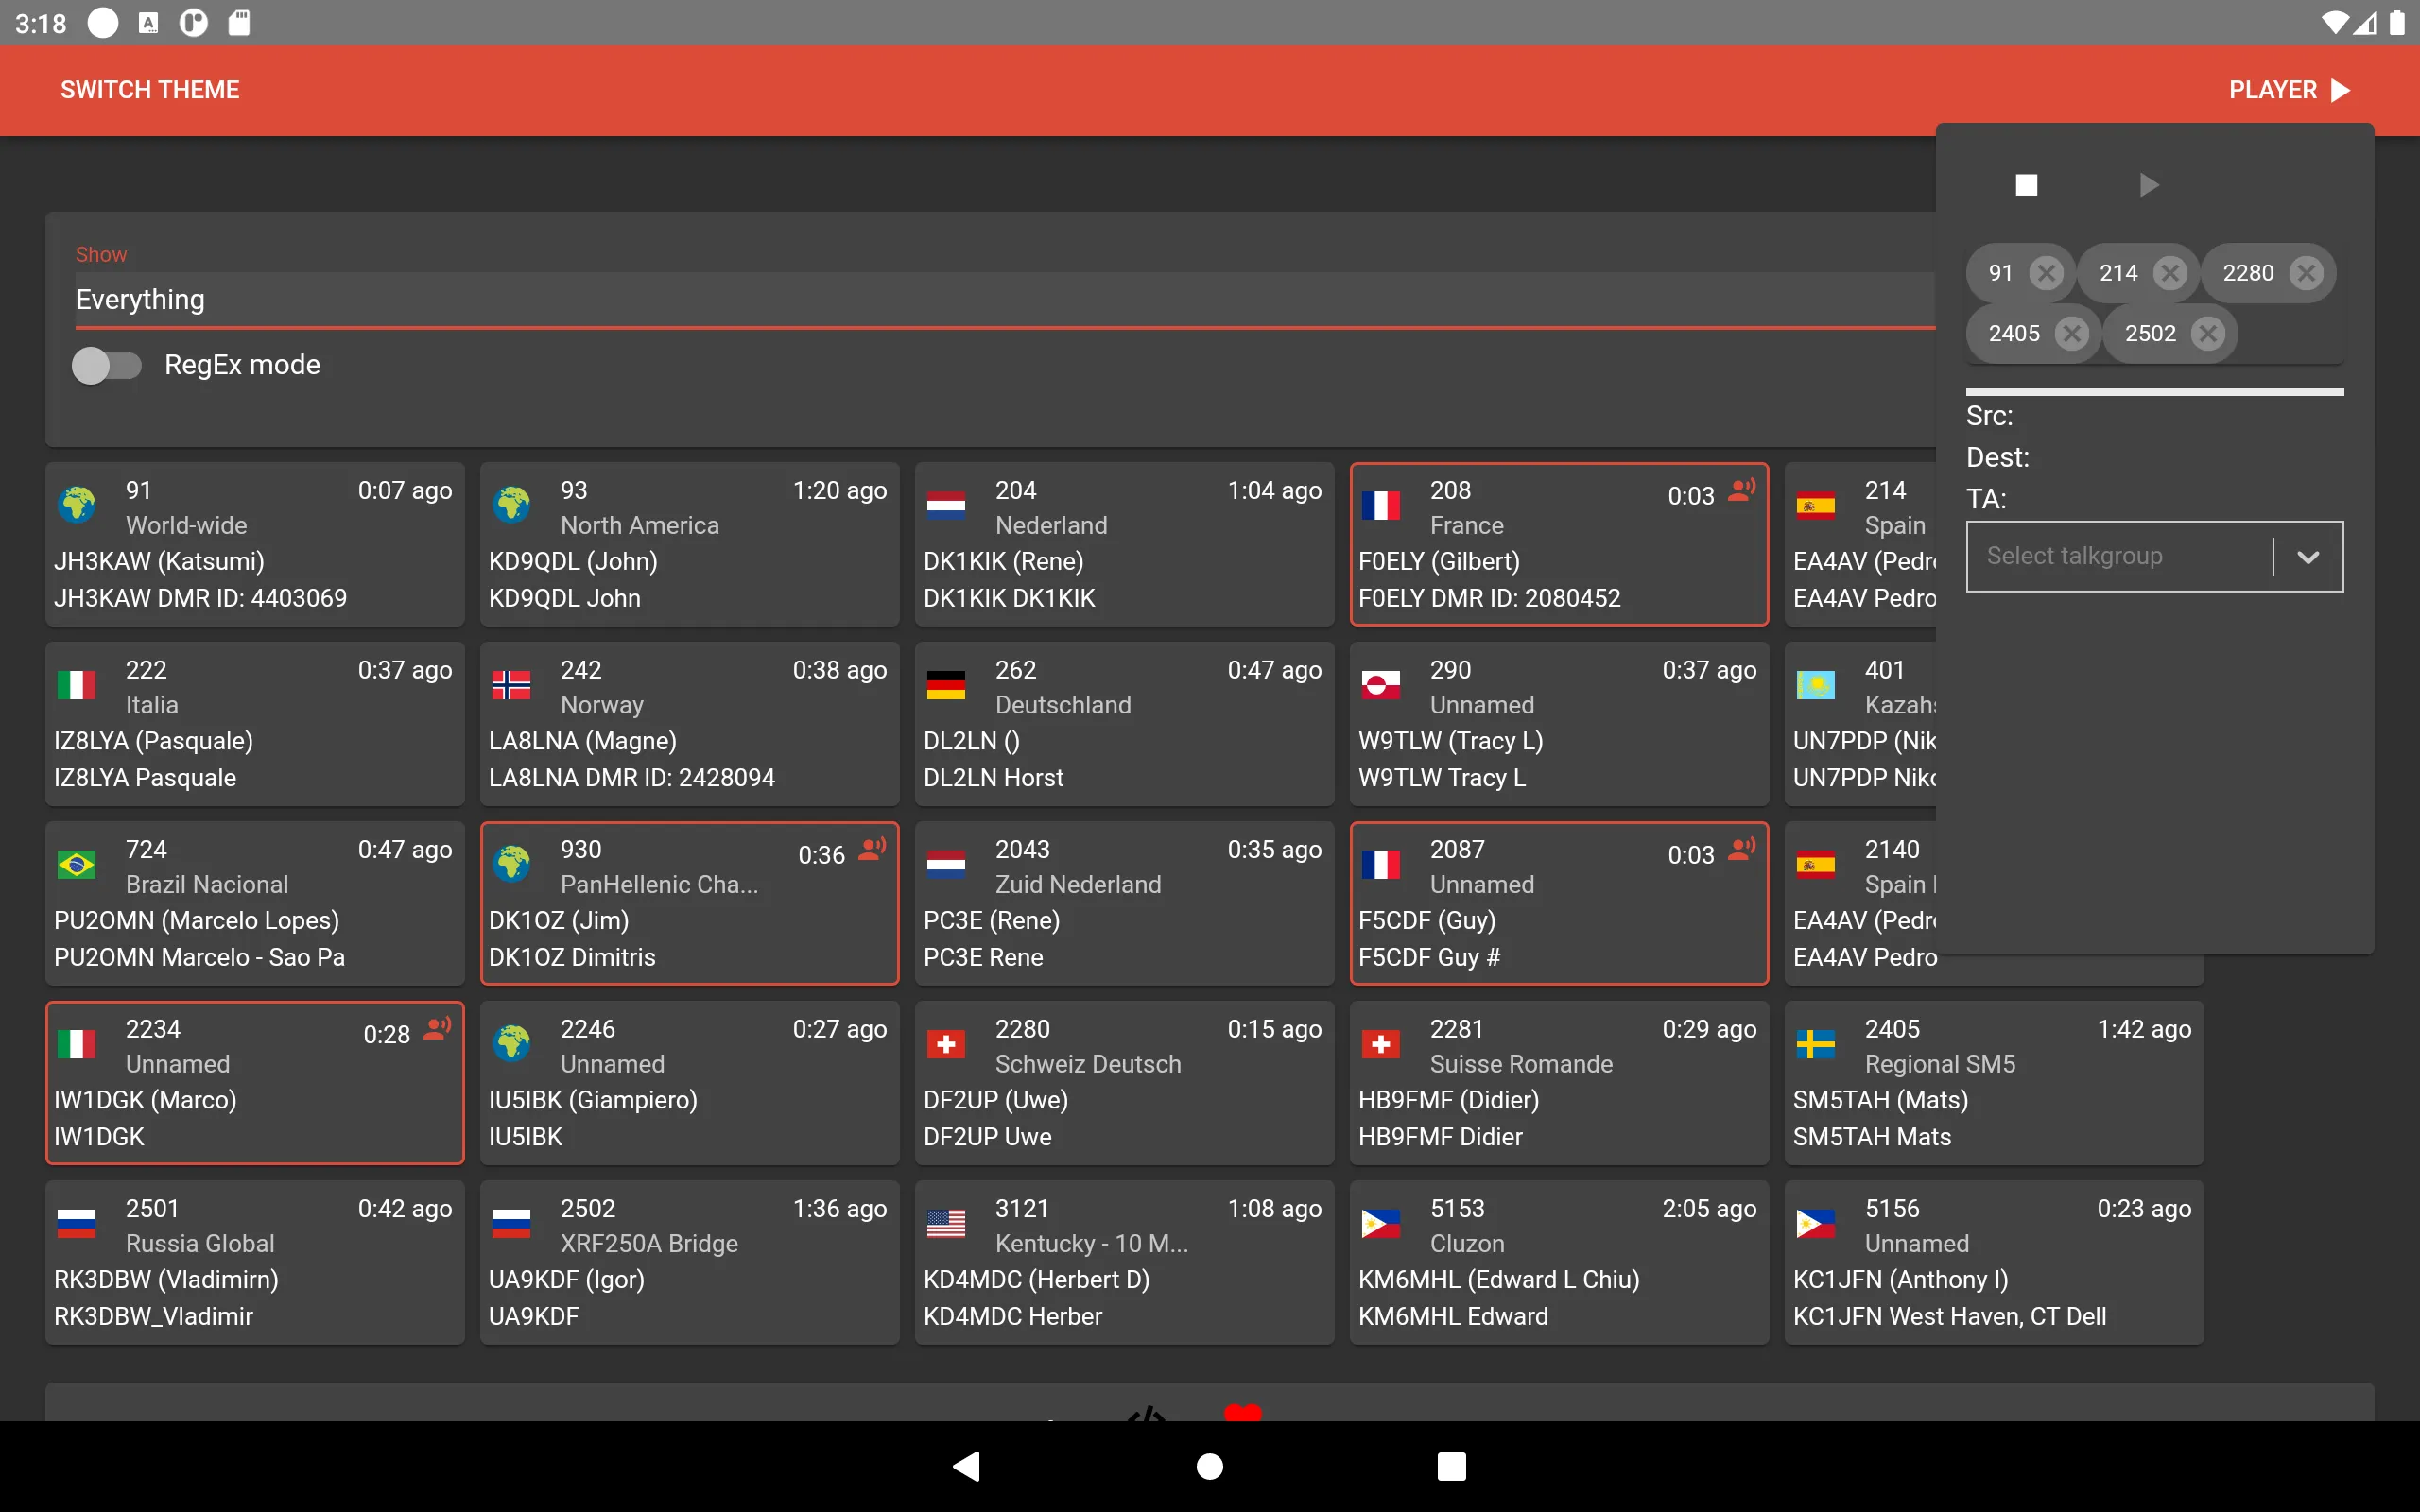Image resolution: width=2420 pixels, height=1512 pixels.
Task: Click active talker icon on 2234 card
Action: (x=437, y=1028)
